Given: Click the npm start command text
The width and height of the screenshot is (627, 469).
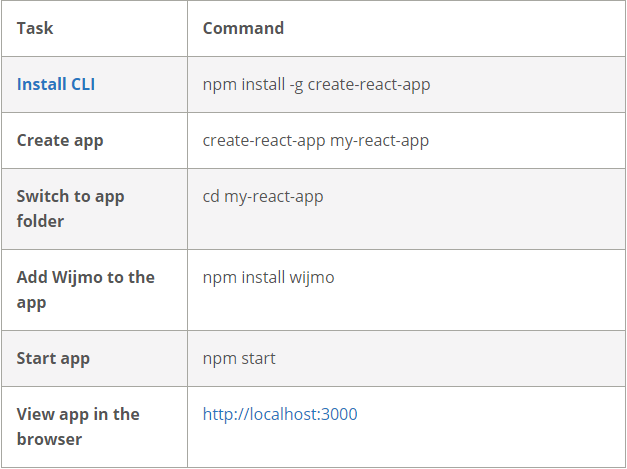Looking at the screenshot, I should point(239,358).
